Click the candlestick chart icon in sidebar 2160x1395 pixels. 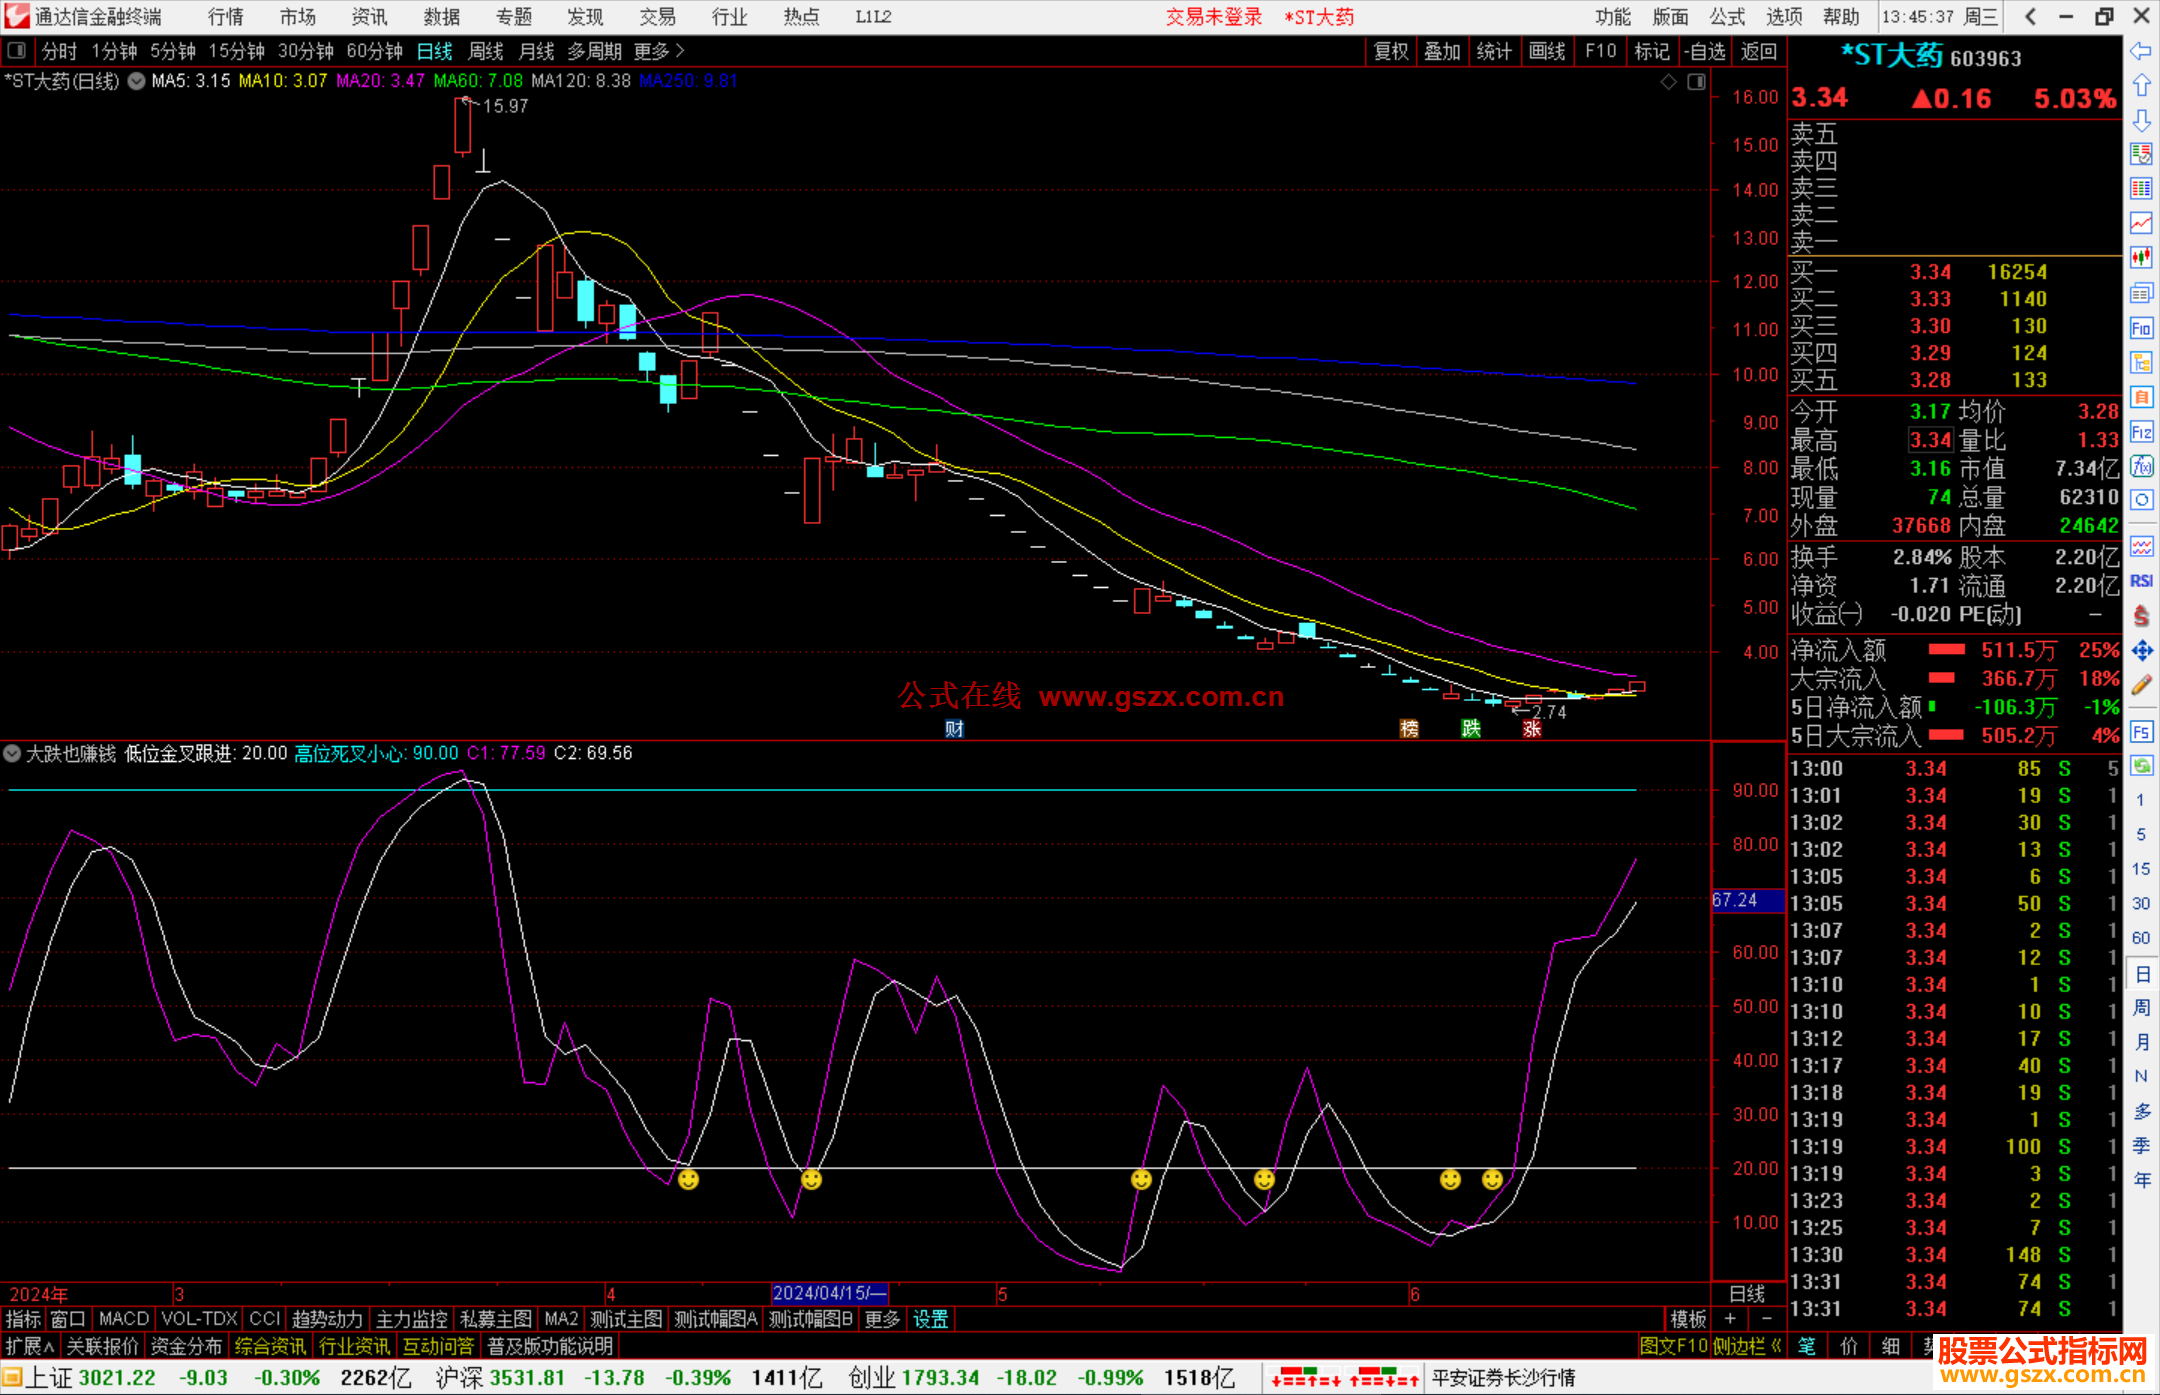(2141, 257)
